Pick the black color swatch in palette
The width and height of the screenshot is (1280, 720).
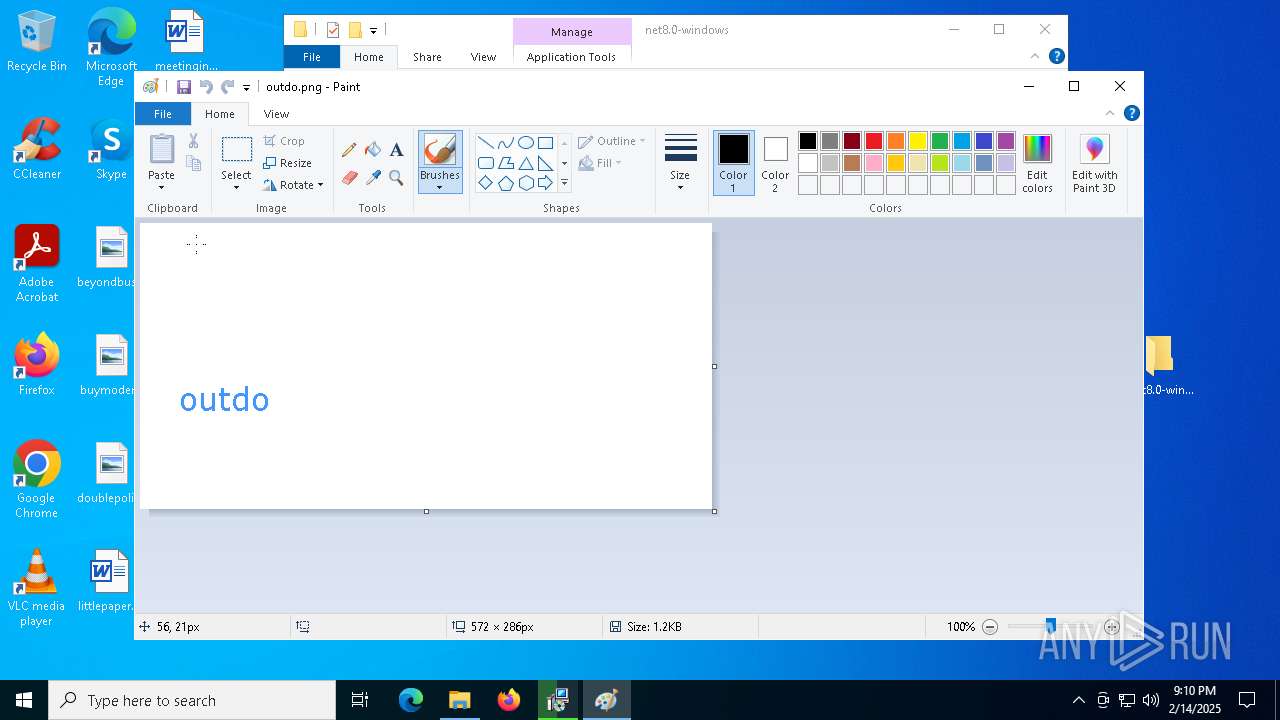808,141
